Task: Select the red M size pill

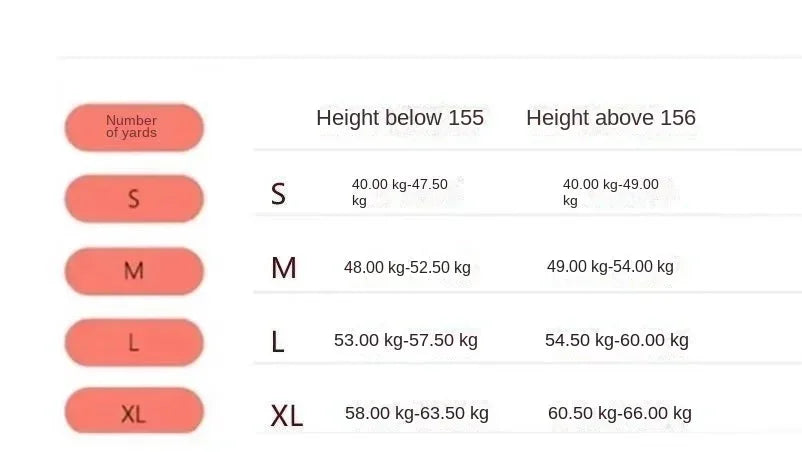Action: pyautogui.click(x=134, y=271)
